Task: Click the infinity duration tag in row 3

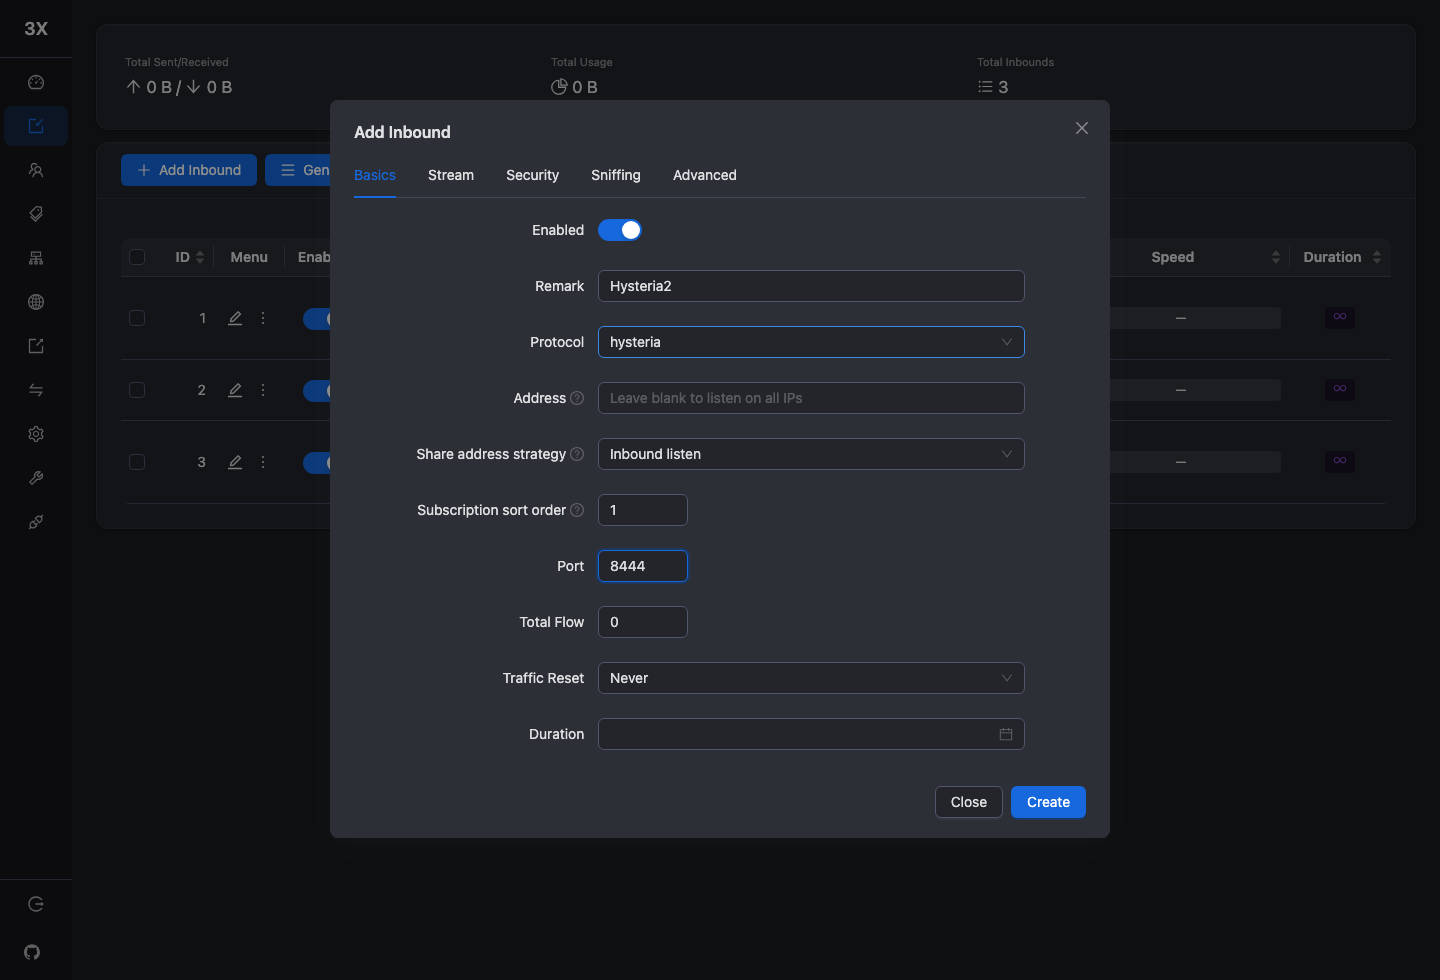Action: pos(1340,461)
